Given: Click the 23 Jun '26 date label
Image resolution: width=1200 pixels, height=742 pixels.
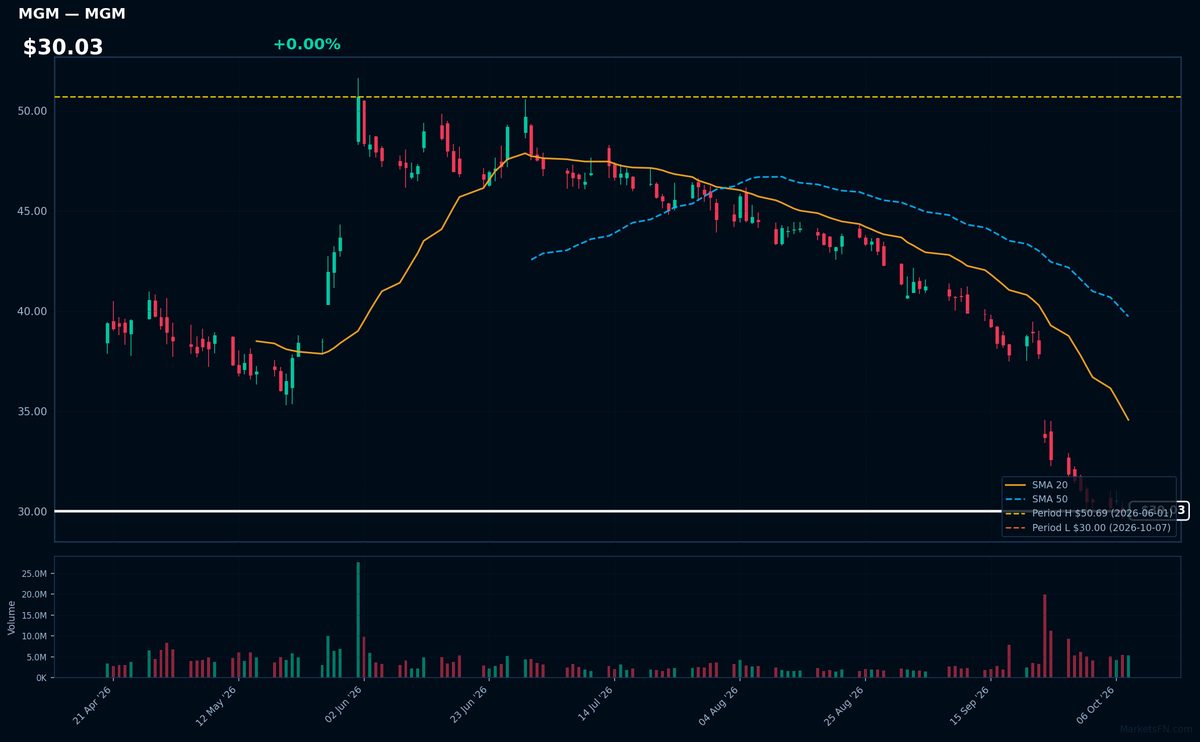Looking at the screenshot, I should (x=467, y=704).
